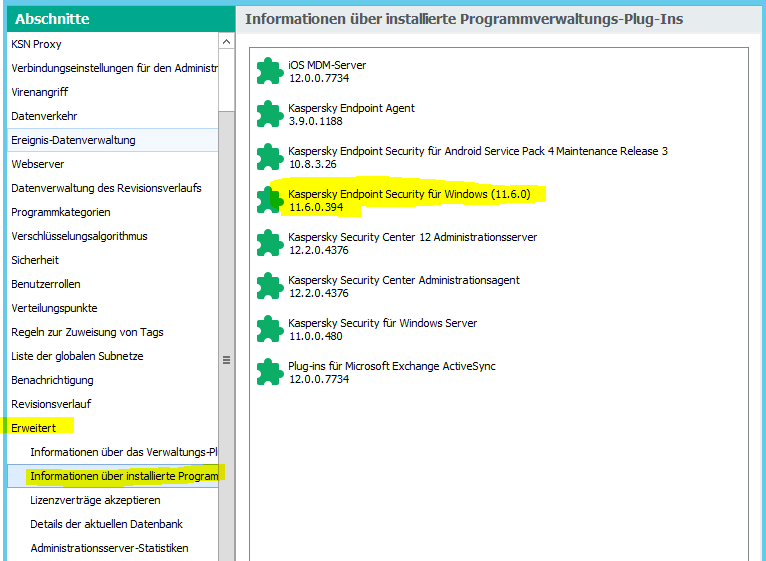The height and width of the screenshot is (561, 766).
Task: Select Kaspersky Endpoint Security für Windows (11.6.0)
Action: (x=409, y=194)
